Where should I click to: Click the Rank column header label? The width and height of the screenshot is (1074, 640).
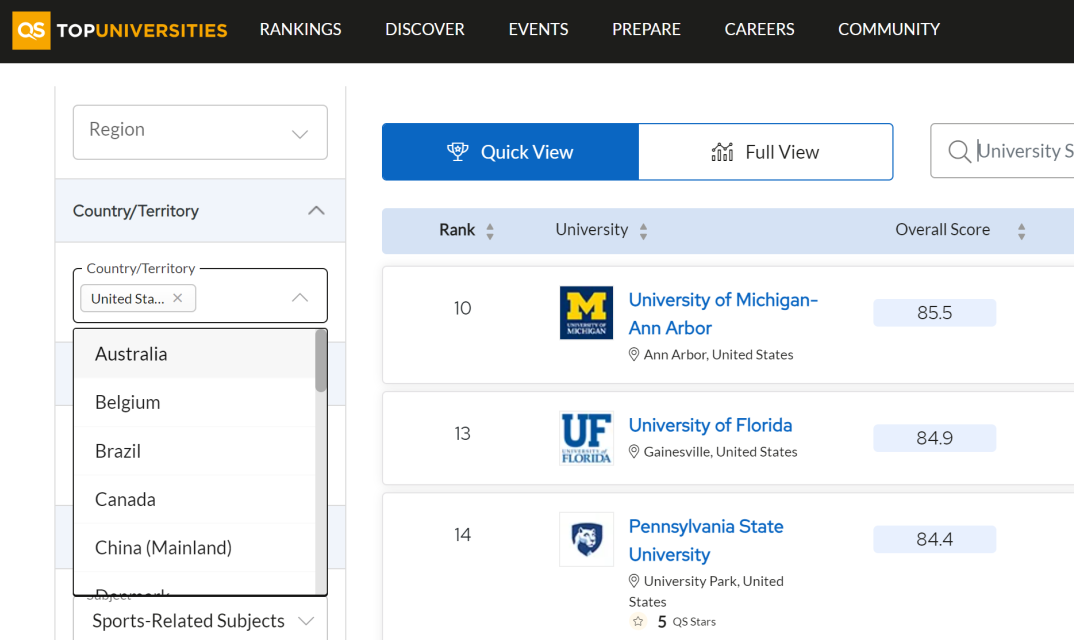(x=457, y=230)
